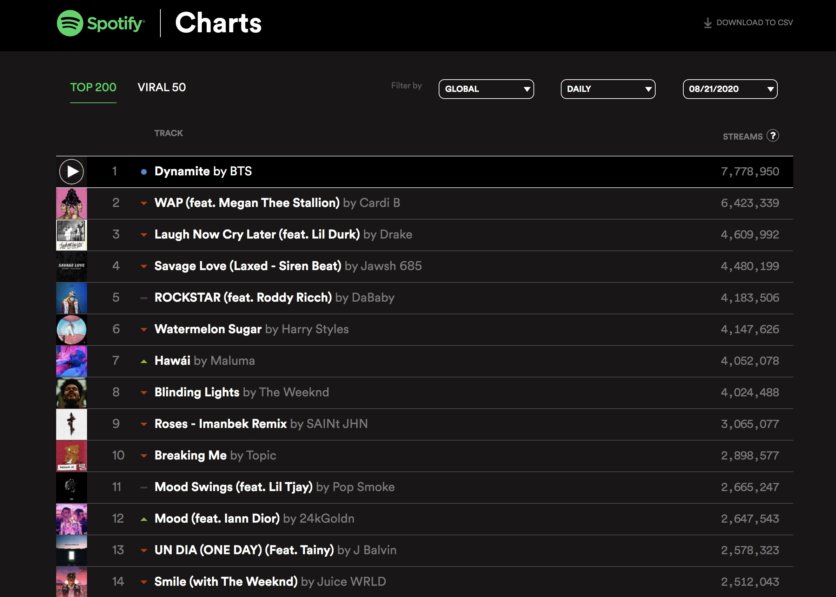
Task: Open Savage Love track row
Action: (x=424, y=266)
